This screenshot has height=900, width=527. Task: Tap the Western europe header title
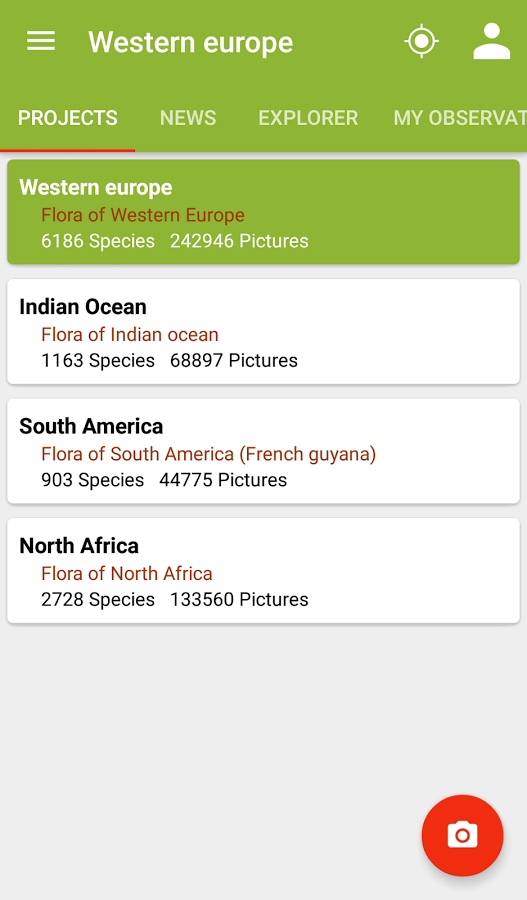pos(191,42)
